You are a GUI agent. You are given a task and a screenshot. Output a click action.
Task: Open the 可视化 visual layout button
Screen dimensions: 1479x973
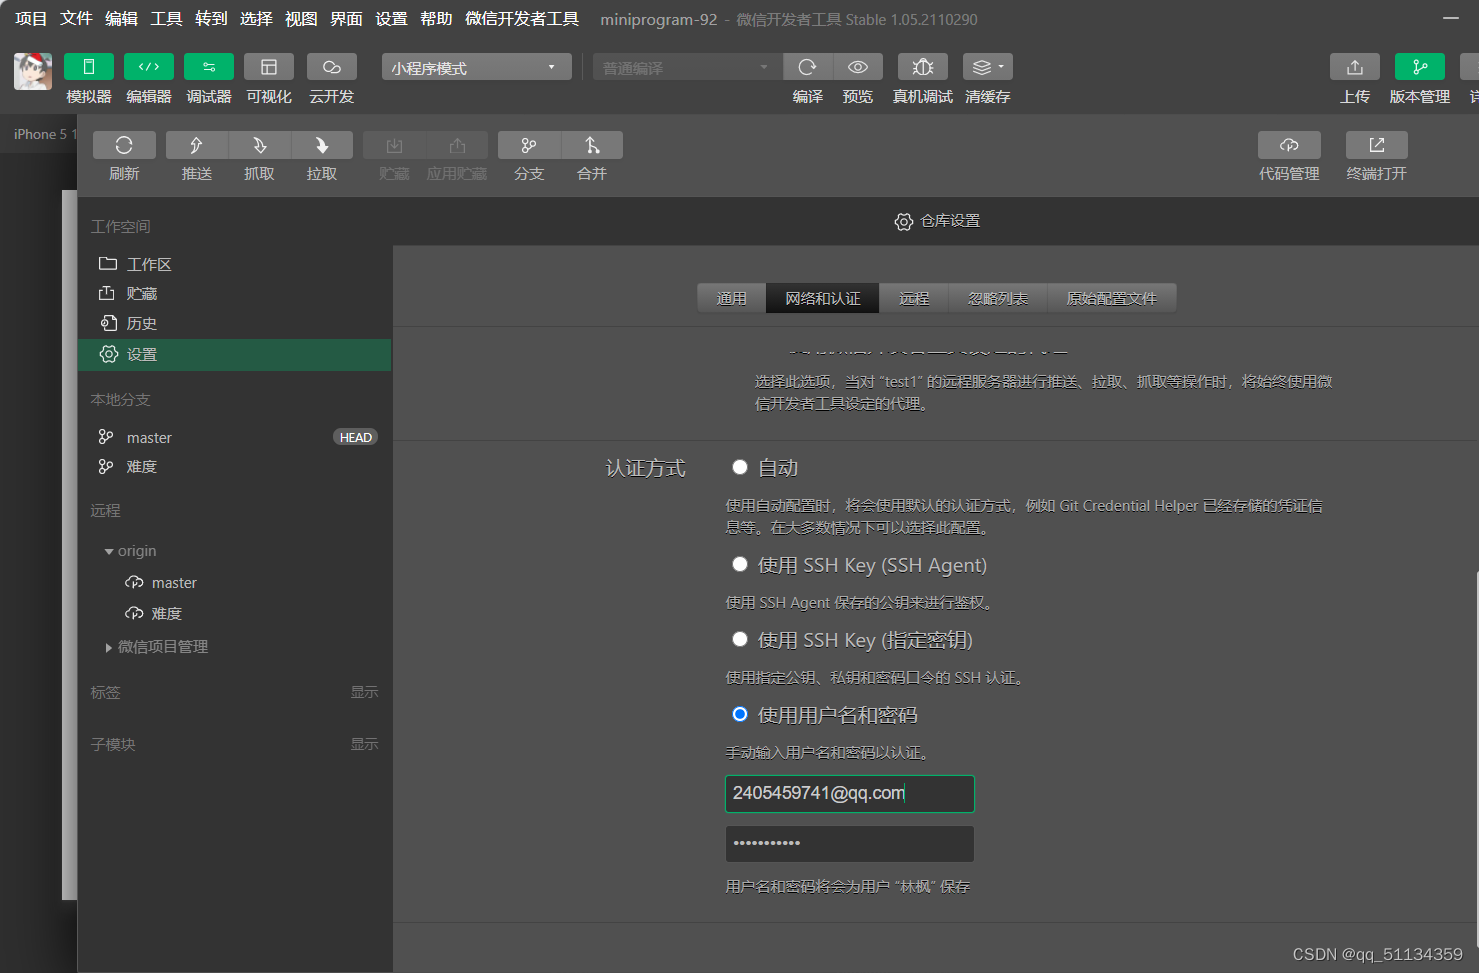(x=269, y=67)
